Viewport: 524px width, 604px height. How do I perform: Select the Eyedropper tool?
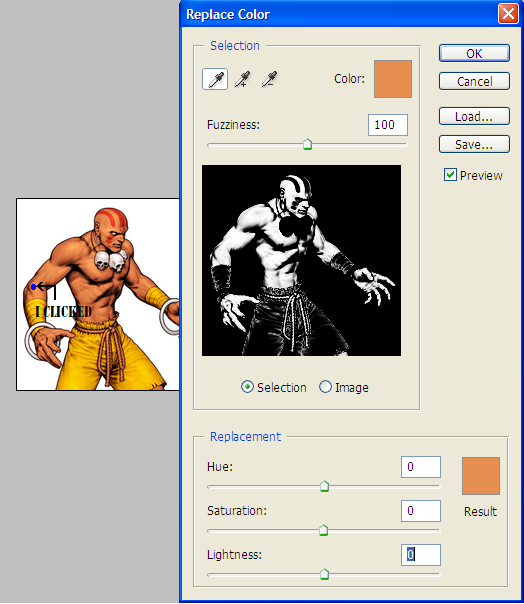pyautogui.click(x=215, y=79)
